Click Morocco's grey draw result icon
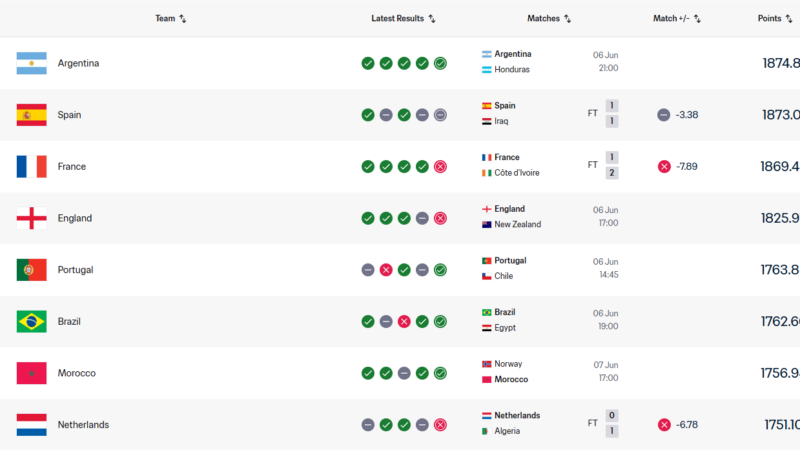The height and width of the screenshot is (450, 800). click(404, 373)
